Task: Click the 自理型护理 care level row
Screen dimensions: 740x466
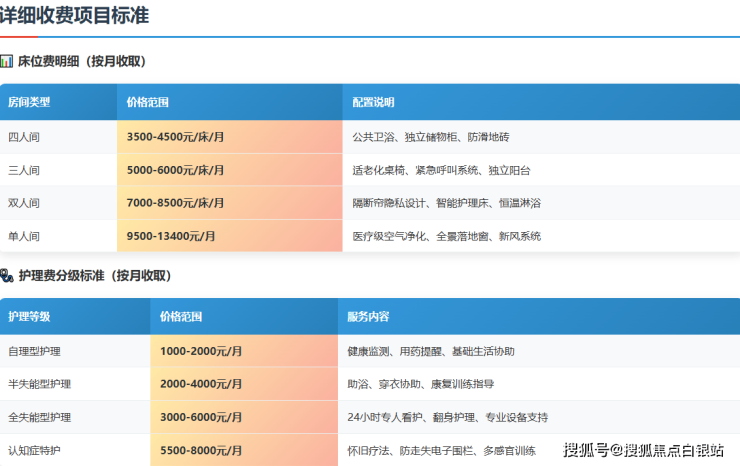Action: click(35, 351)
